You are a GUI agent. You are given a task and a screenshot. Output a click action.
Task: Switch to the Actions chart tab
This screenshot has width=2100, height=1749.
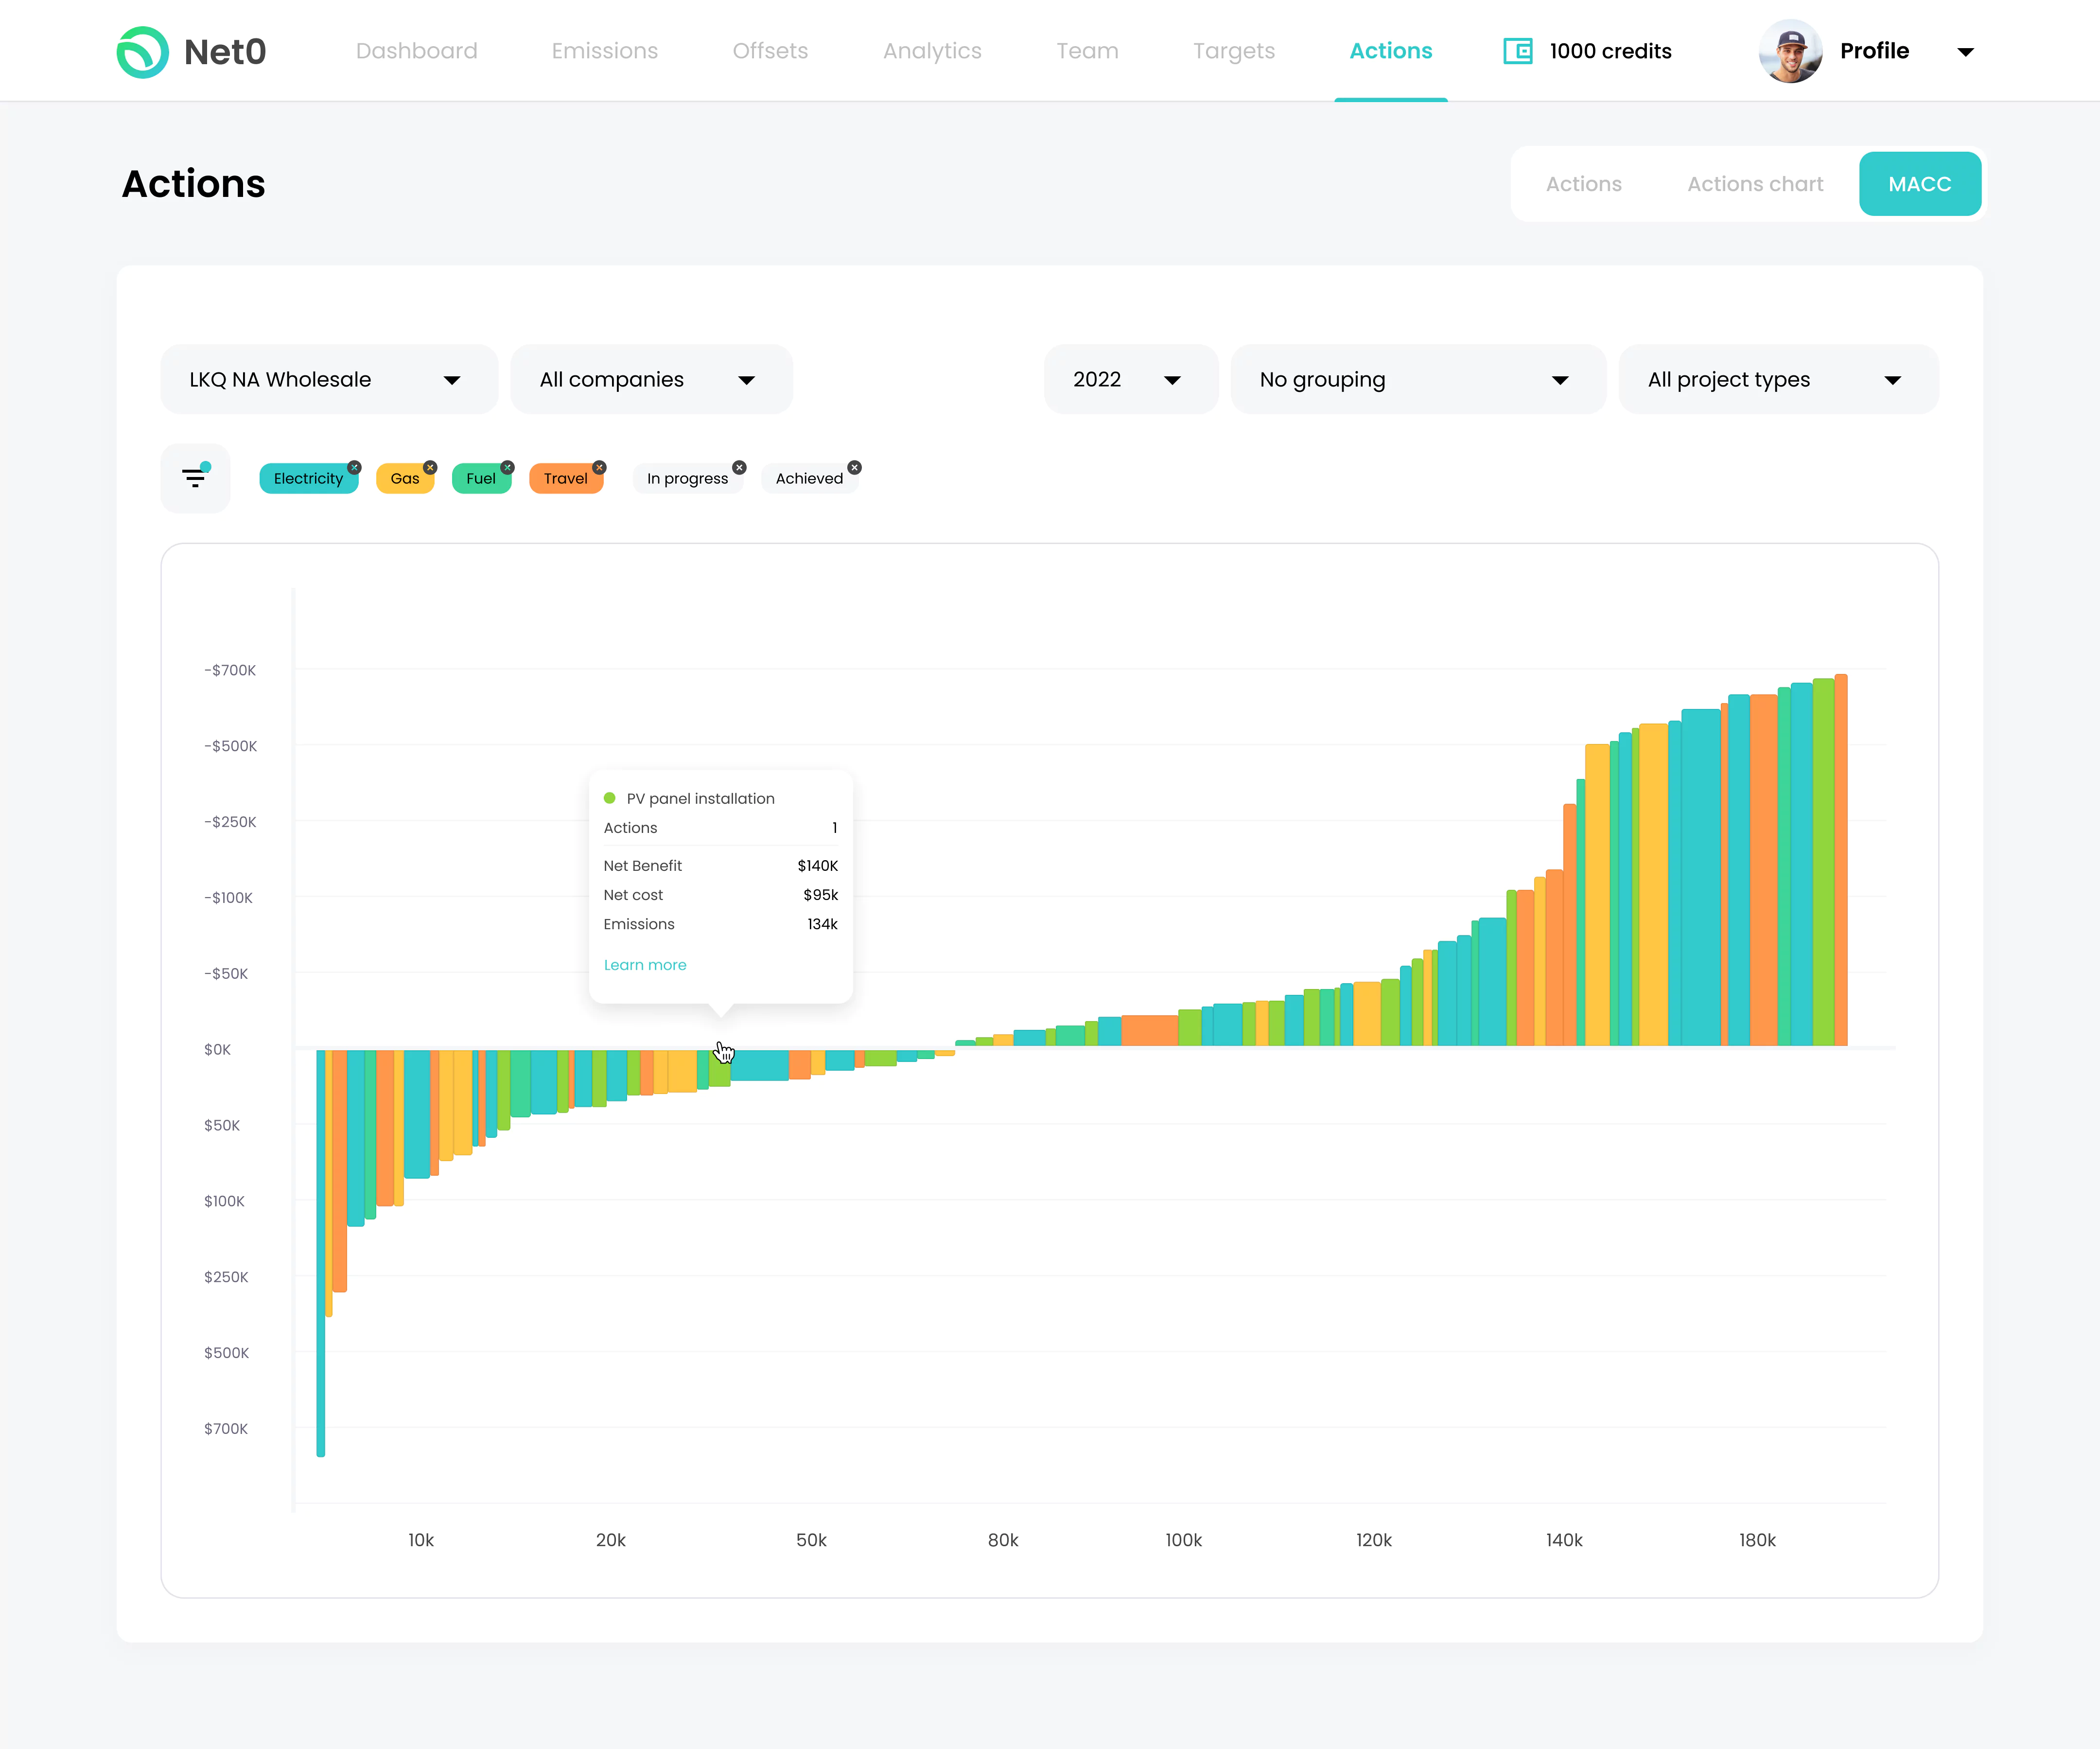click(x=1755, y=184)
